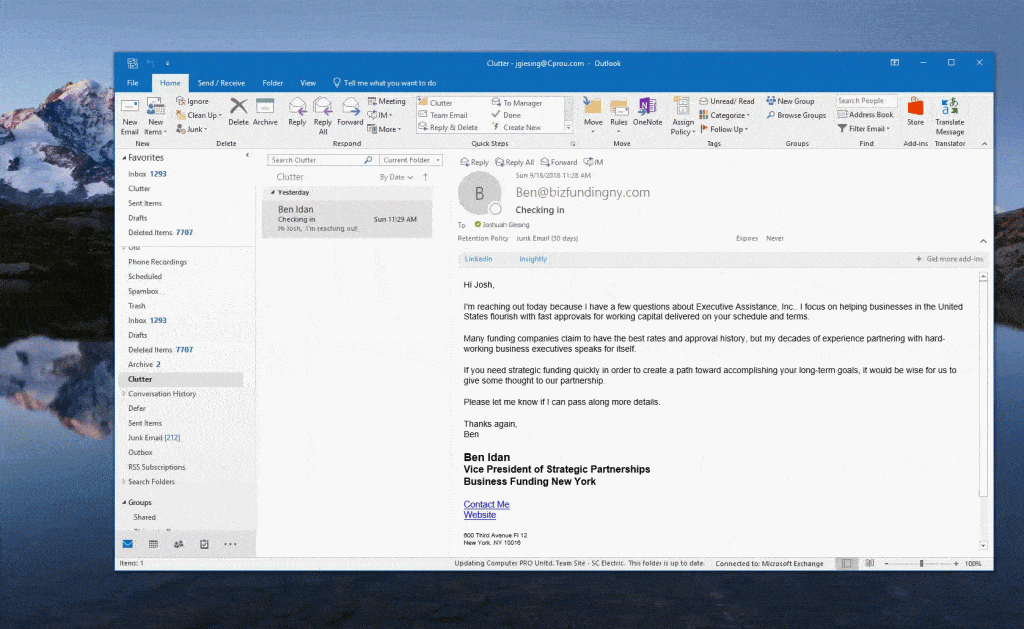Open the Move to folder icon
The image size is (1024, 629).
click(593, 106)
